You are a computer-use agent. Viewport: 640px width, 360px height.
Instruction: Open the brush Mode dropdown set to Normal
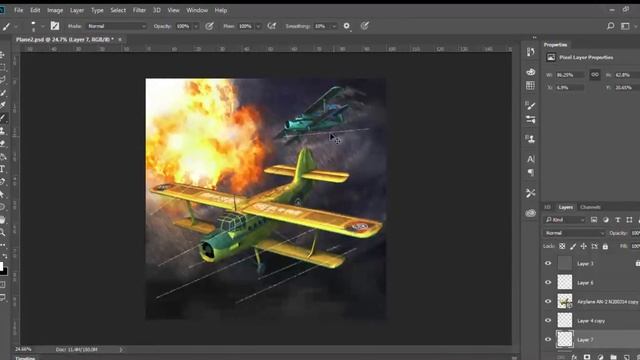point(116,26)
